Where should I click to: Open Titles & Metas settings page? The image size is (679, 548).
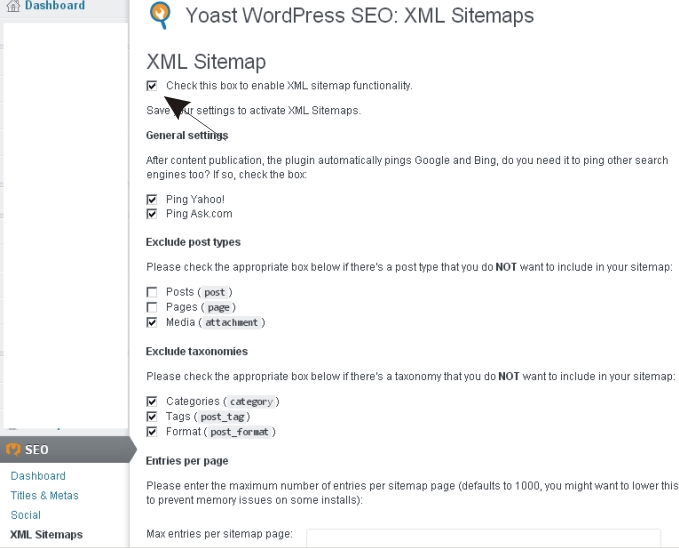pyautogui.click(x=45, y=496)
